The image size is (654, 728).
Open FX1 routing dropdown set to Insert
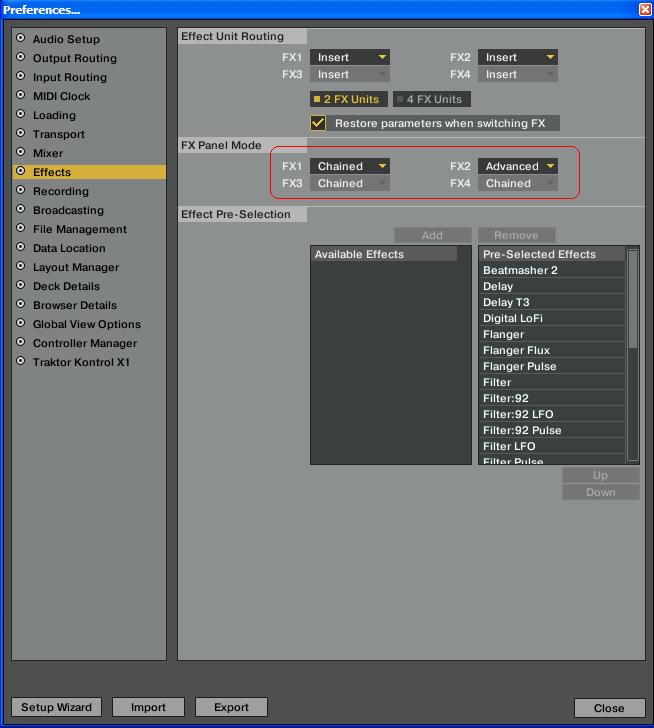[350, 57]
